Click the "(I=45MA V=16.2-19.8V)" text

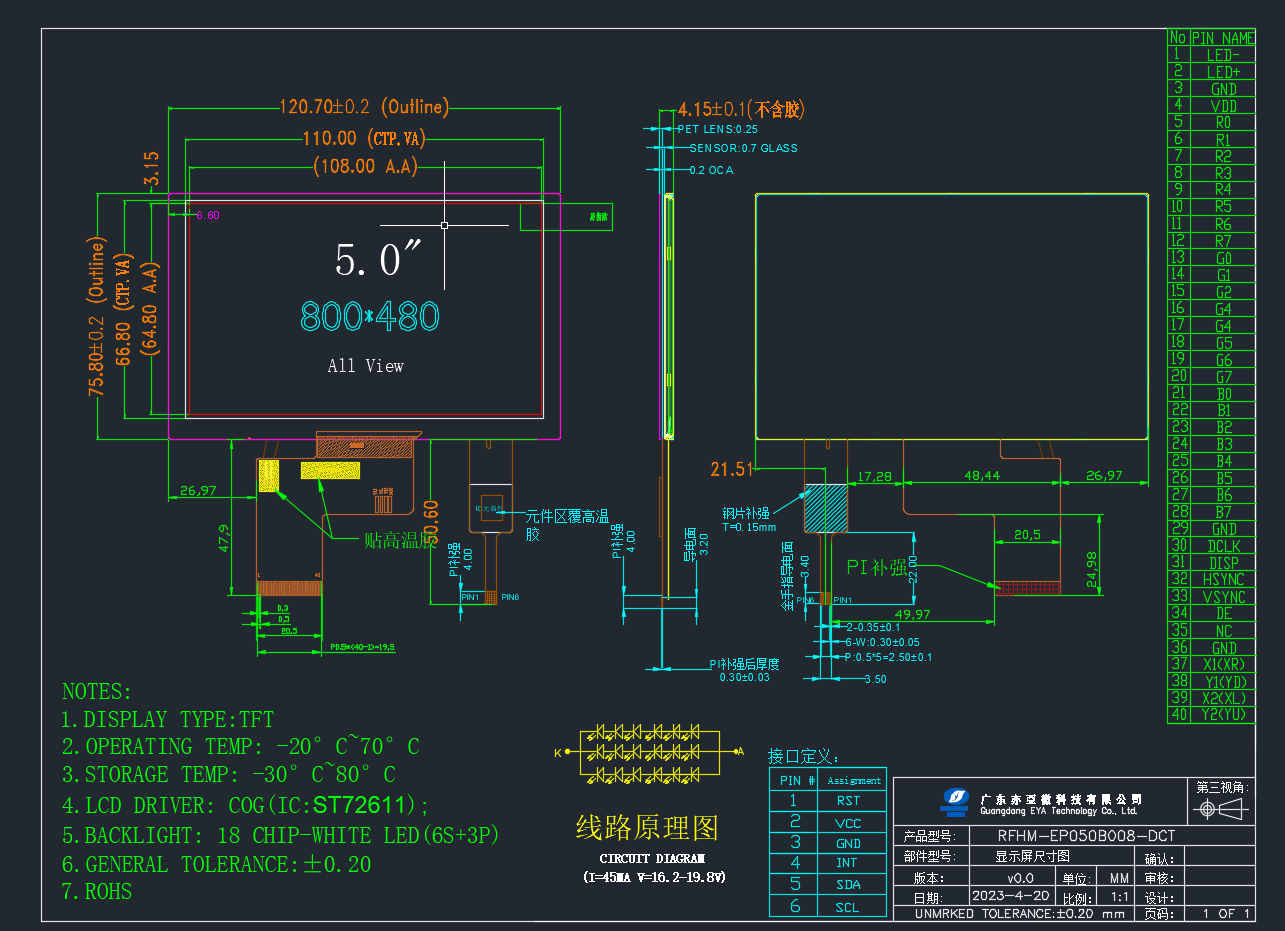(654, 877)
